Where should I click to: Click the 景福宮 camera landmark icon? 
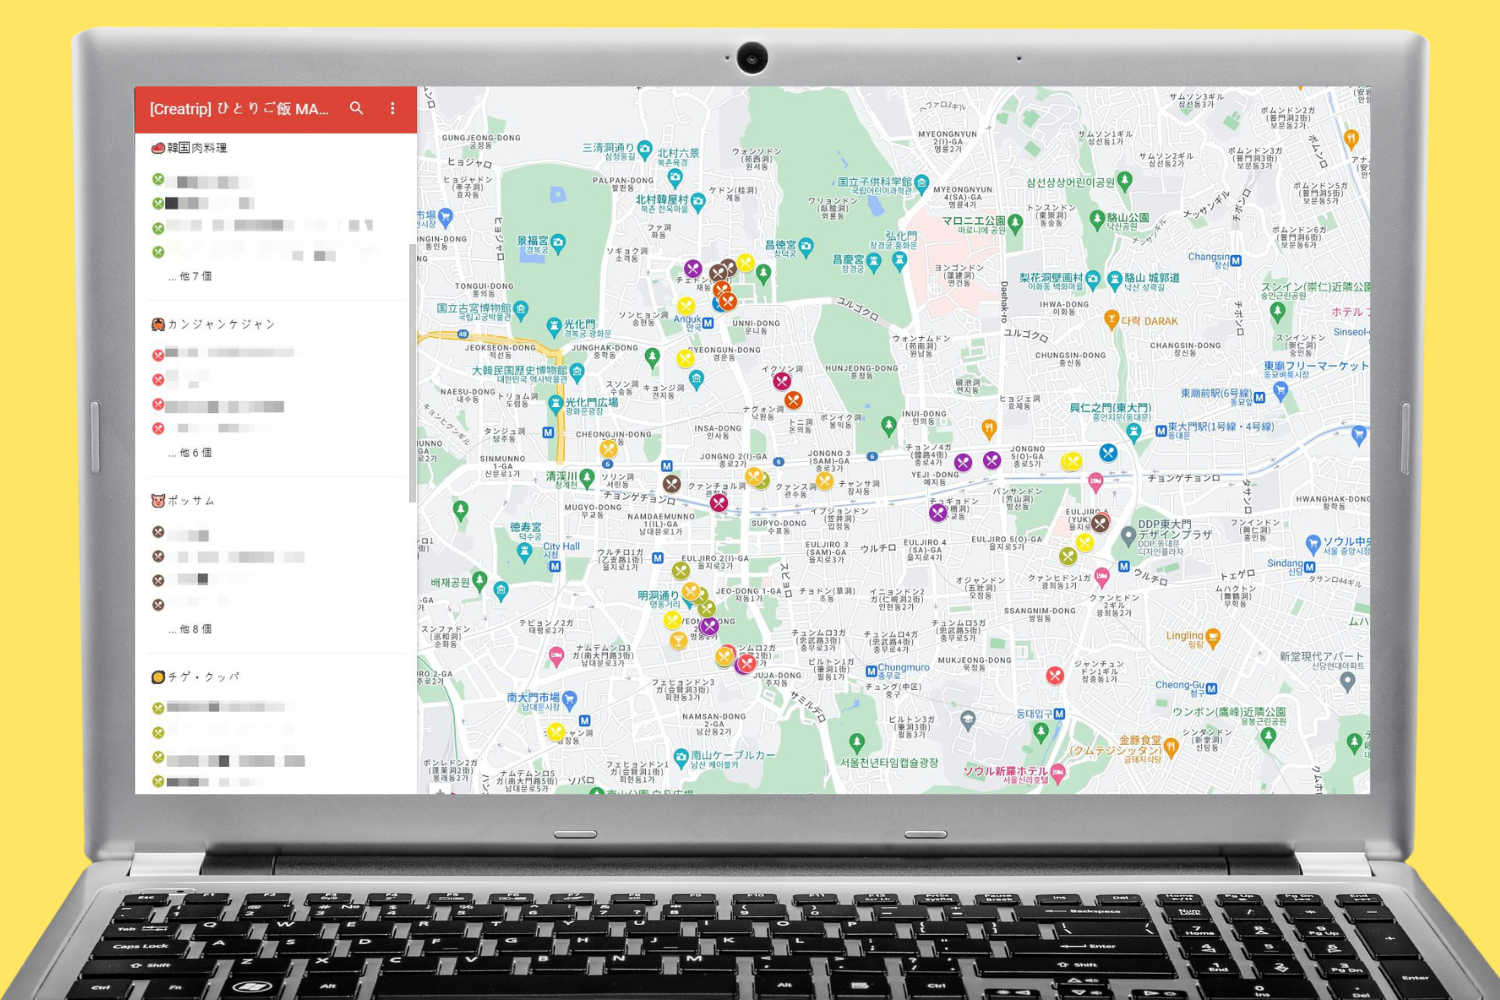coord(558,242)
